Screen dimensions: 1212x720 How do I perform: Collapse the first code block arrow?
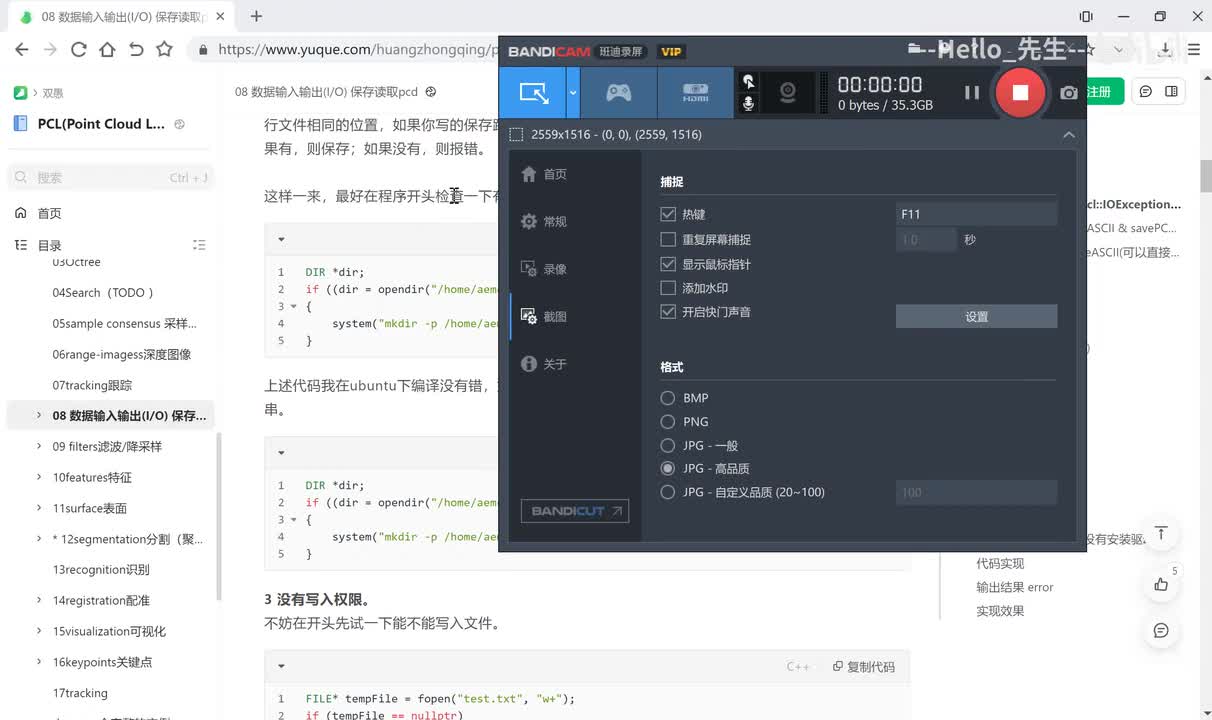tap(281, 239)
